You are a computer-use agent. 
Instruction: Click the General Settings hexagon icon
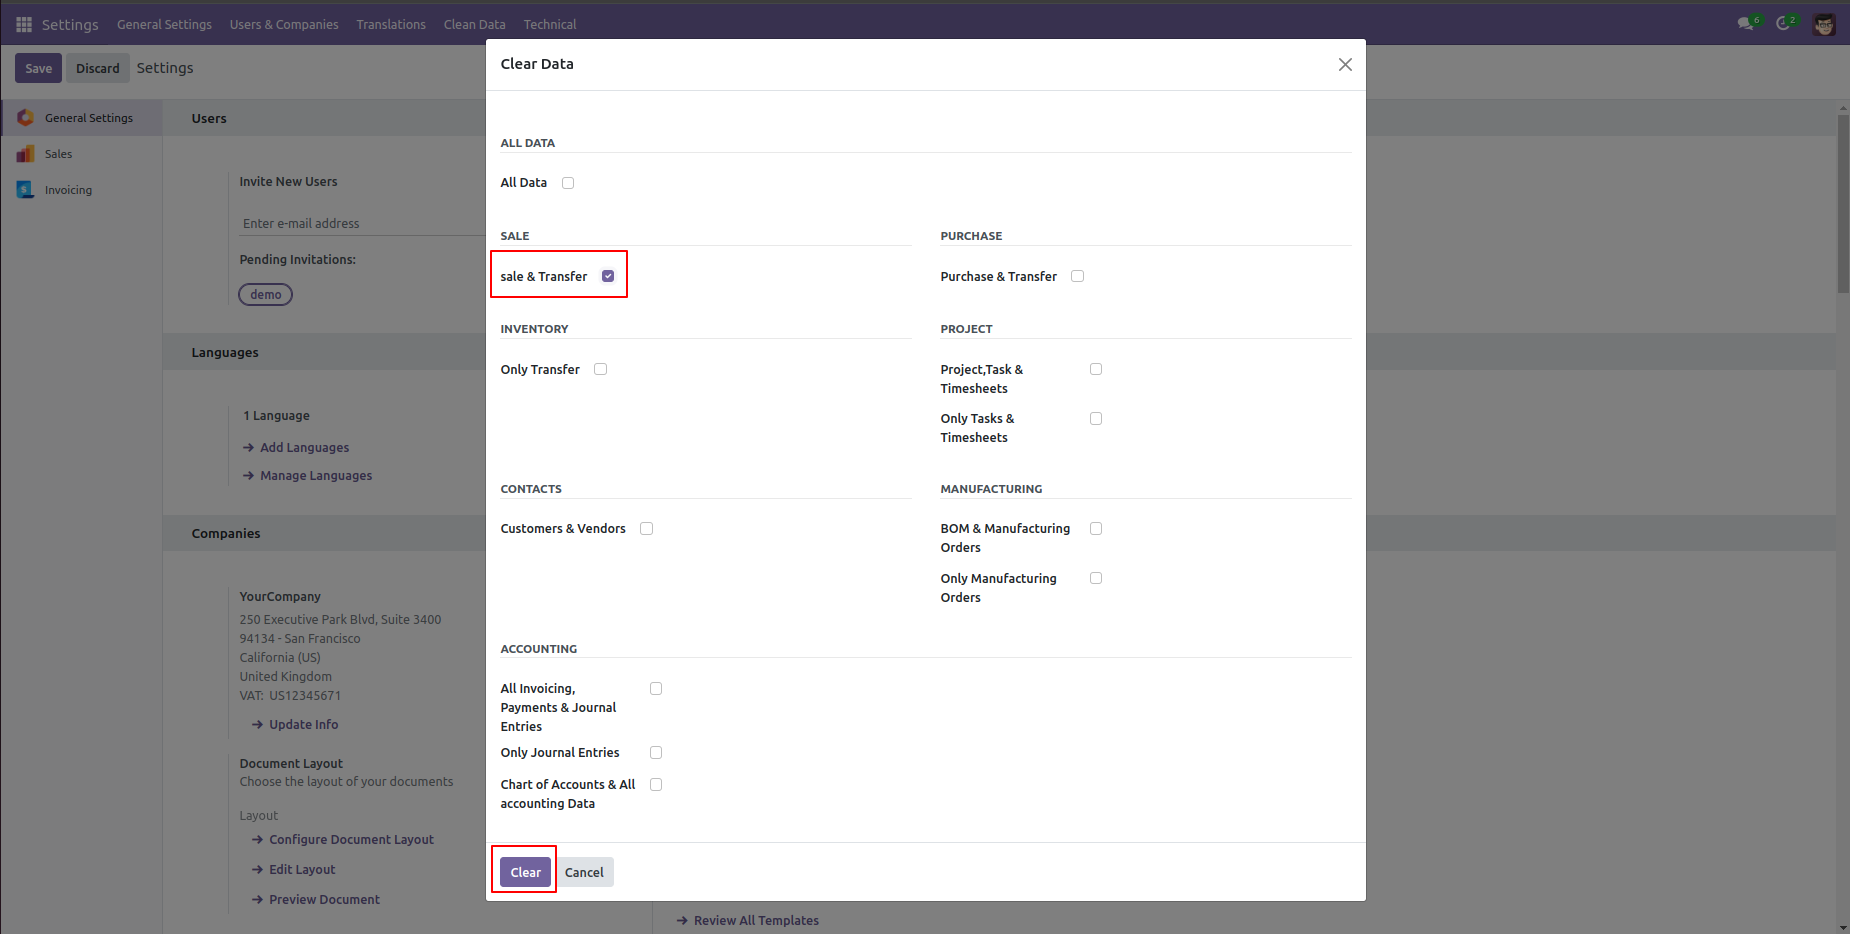(x=26, y=117)
